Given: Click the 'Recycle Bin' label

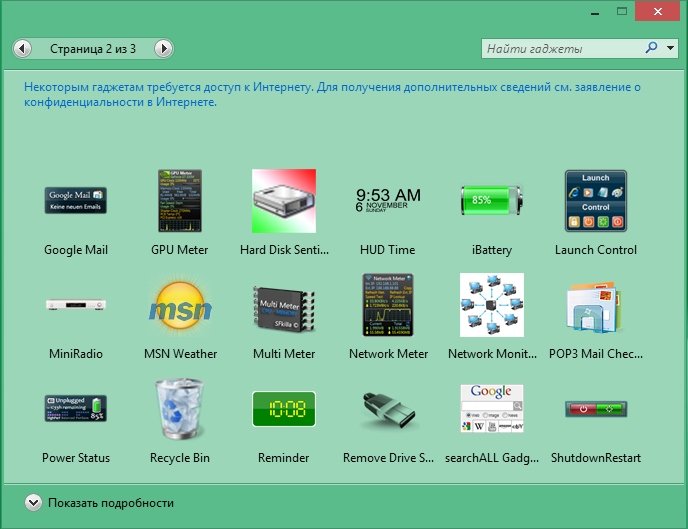Looking at the screenshot, I should click(x=179, y=458).
